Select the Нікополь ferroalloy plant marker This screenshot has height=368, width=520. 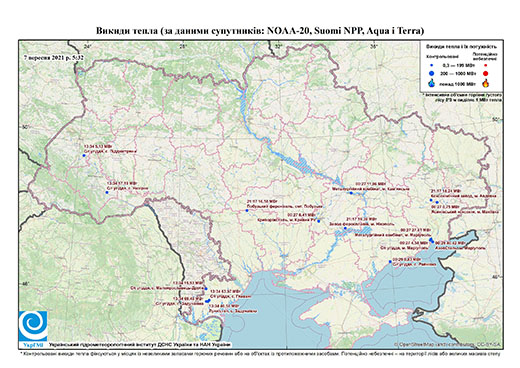(x=345, y=228)
